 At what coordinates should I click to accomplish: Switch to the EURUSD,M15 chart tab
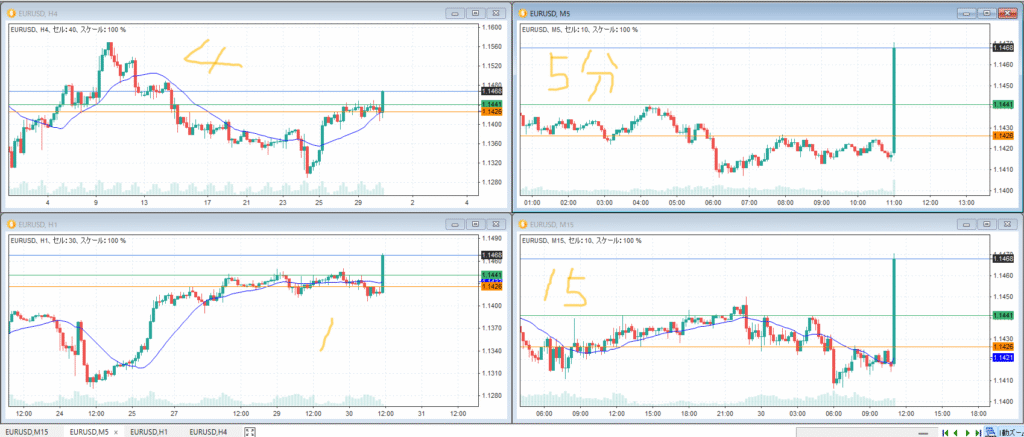(x=28, y=431)
